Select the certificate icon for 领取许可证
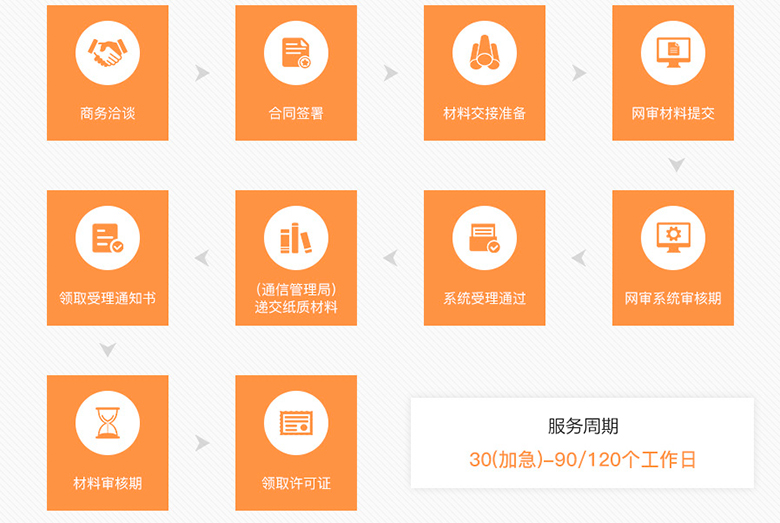Screen dimensions: 780x523 click(296, 423)
